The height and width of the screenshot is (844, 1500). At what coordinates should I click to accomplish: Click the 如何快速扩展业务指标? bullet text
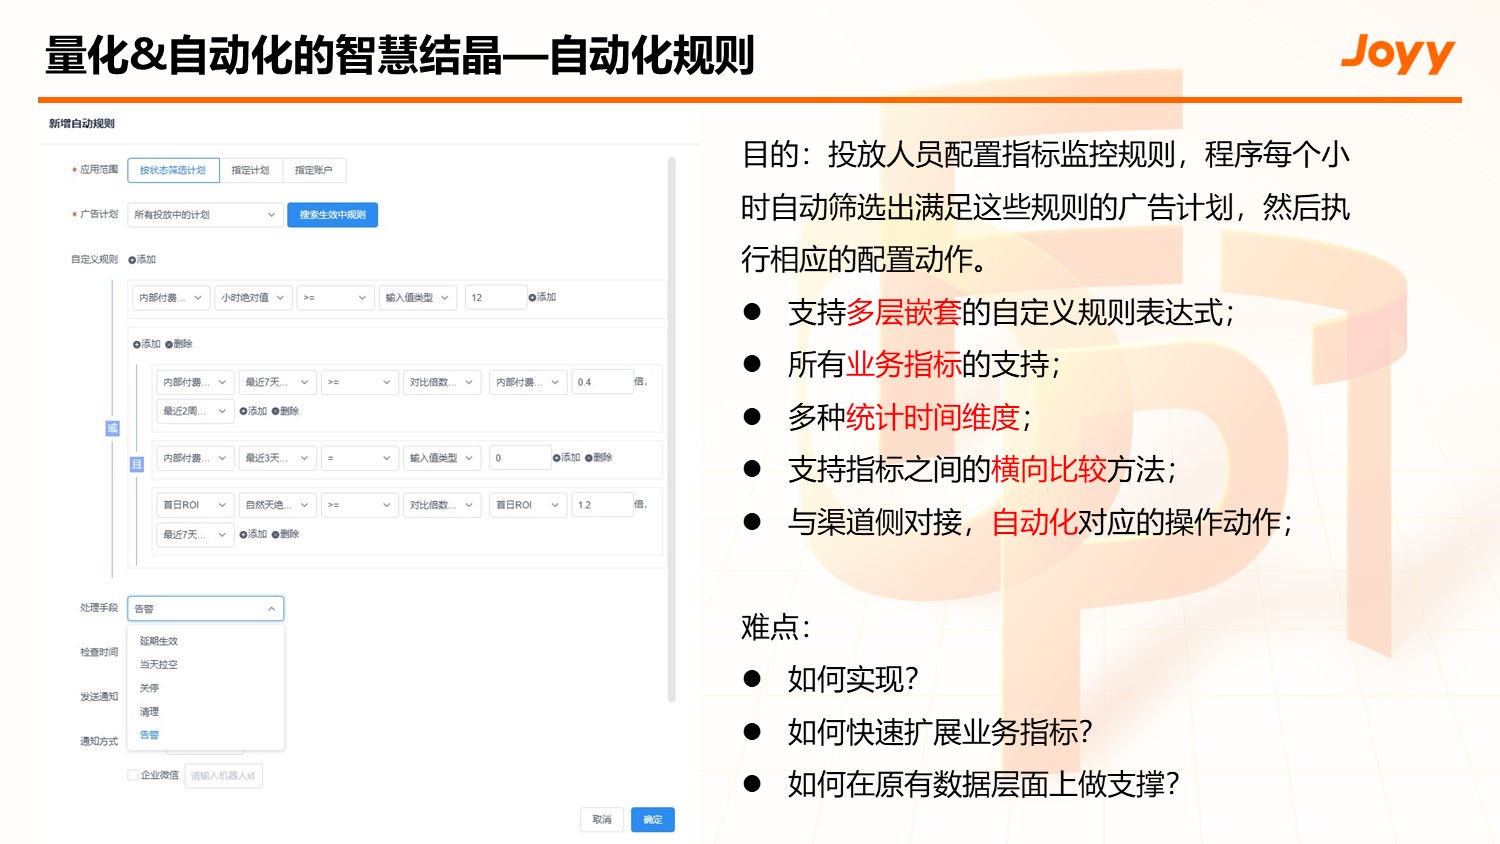point(940,732)
